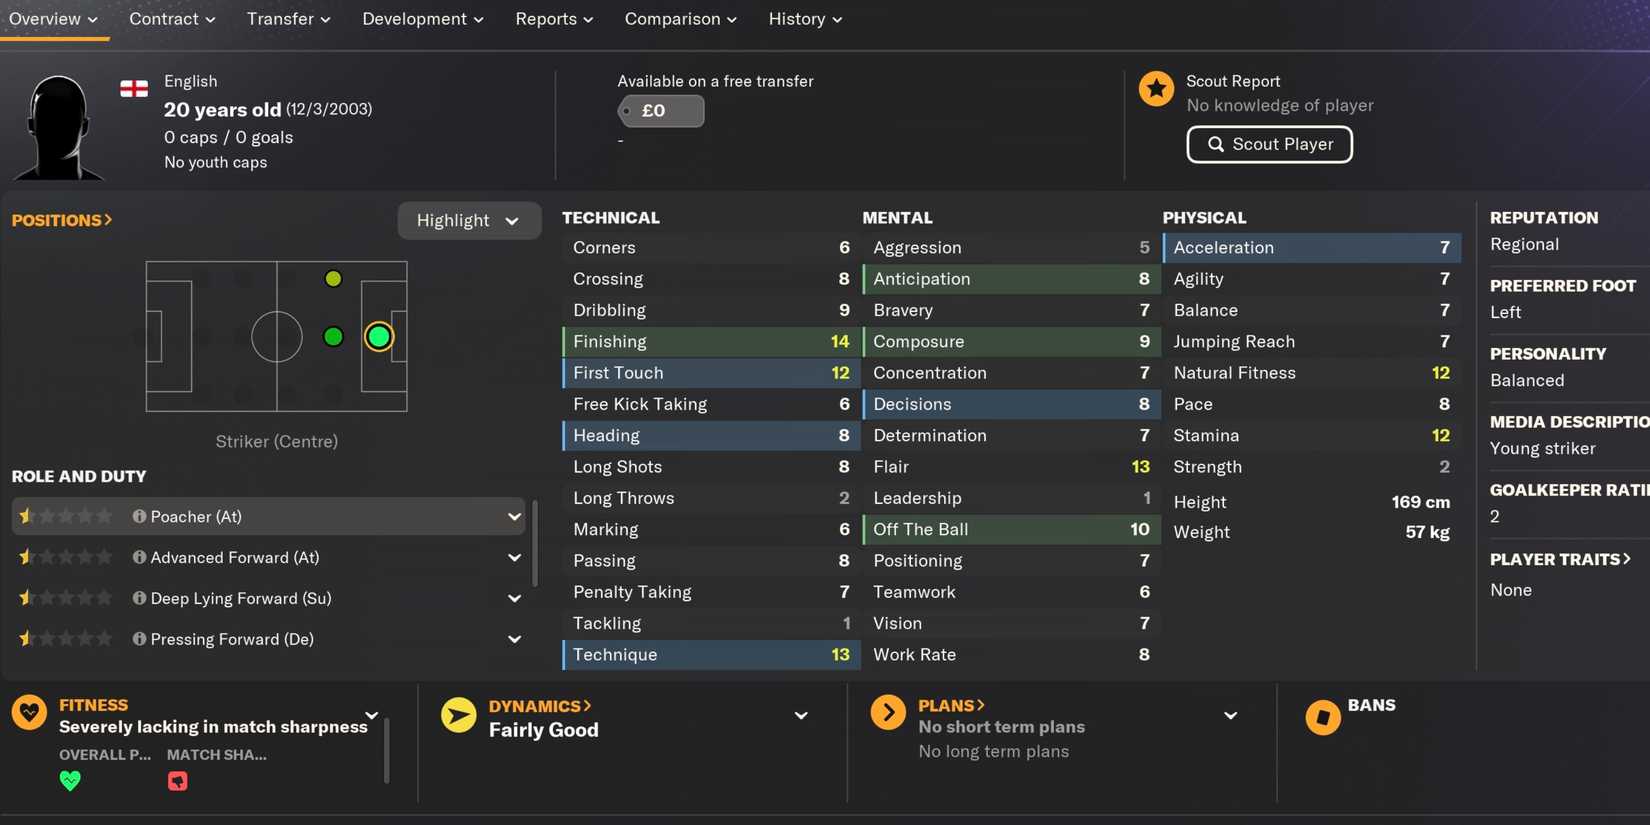Open the PLAYER TRAITS link
Viewport: 1650px width, 825px height.
1560,559
